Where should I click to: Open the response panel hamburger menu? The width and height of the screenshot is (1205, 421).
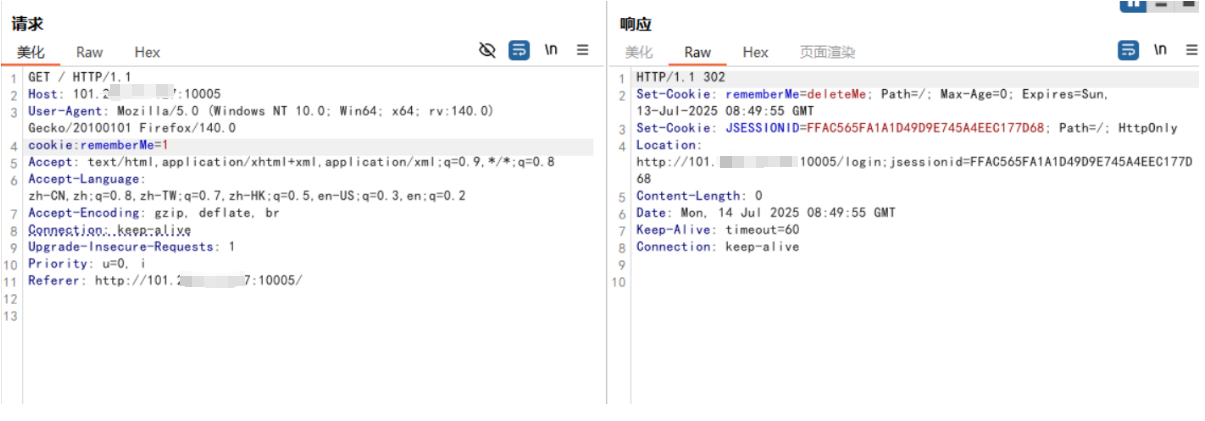click(x=1191, y=50)
